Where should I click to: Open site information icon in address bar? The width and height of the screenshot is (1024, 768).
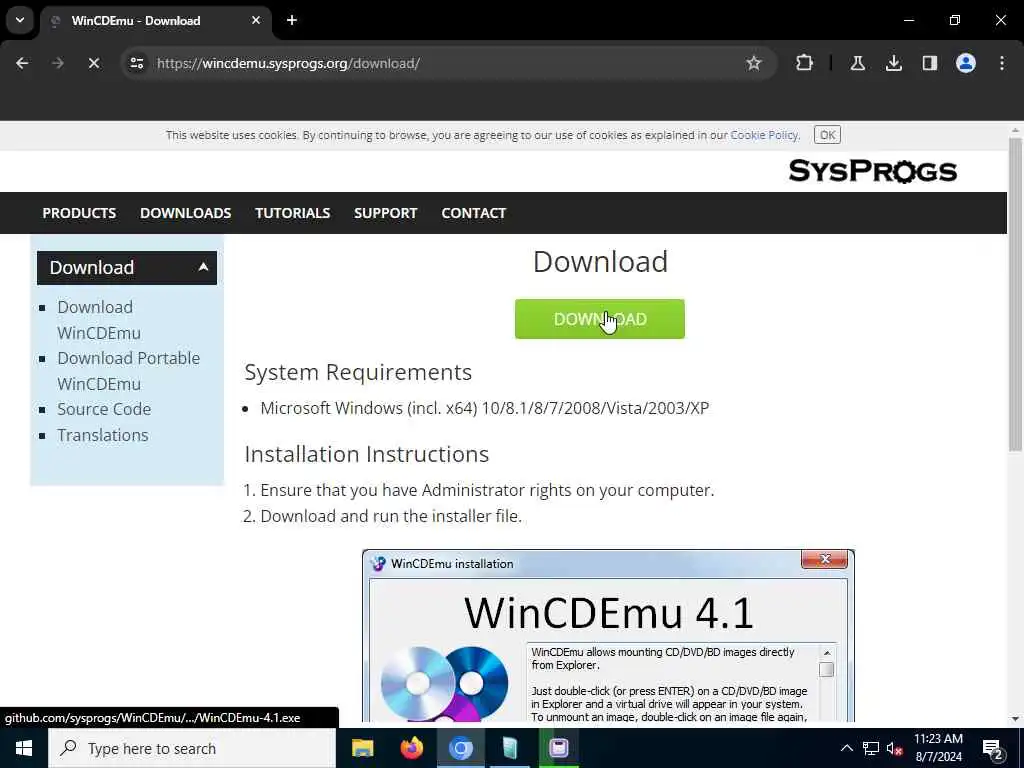pyautogui.click(x=136, y=63)
